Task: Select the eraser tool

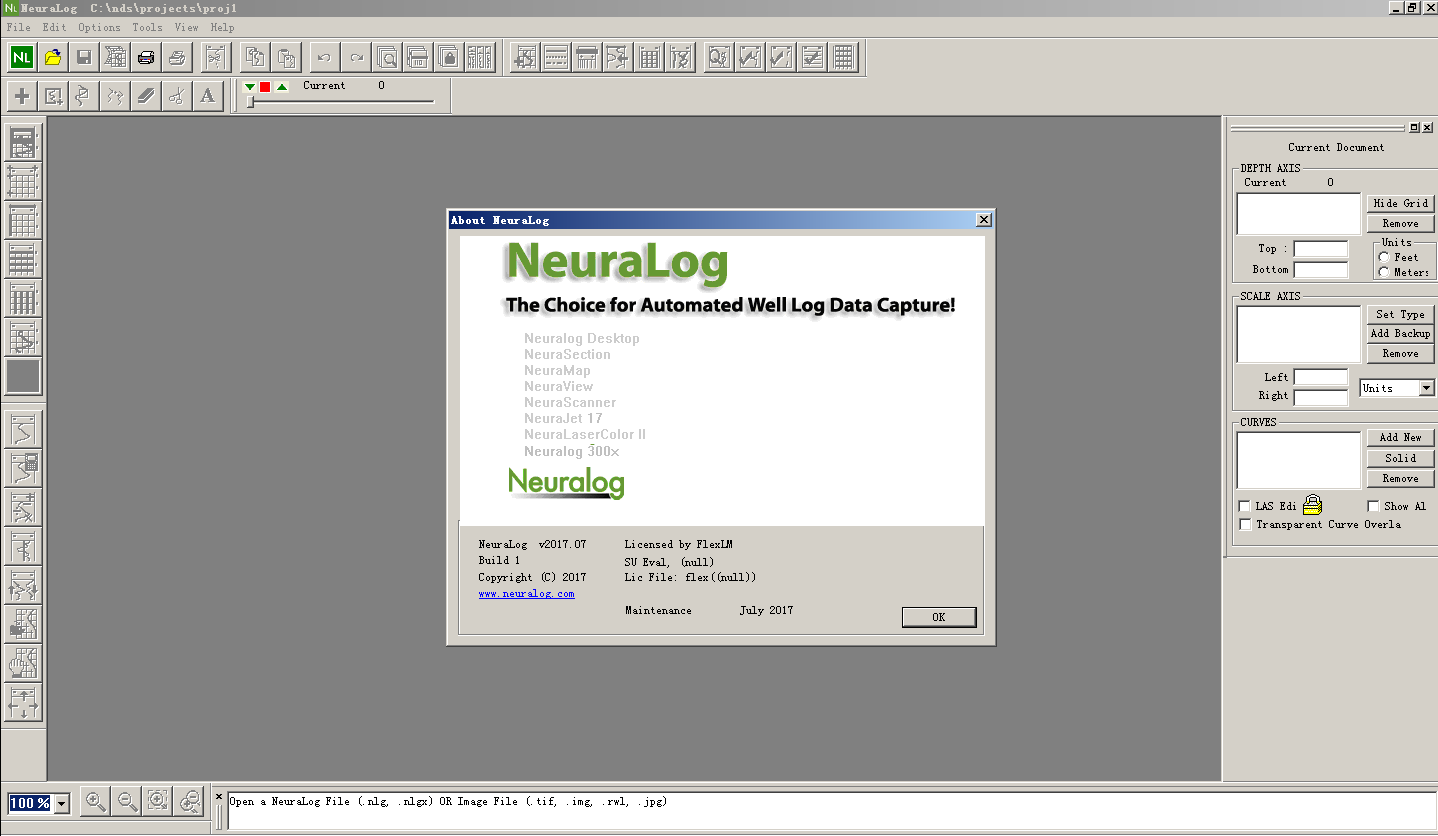Action: tap(146, 96)
